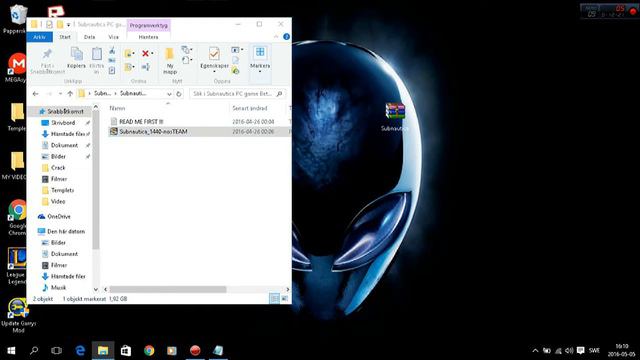640x360 pixels.
Task: Go back with the left arrow button
Action: click(x=36, y=94)
